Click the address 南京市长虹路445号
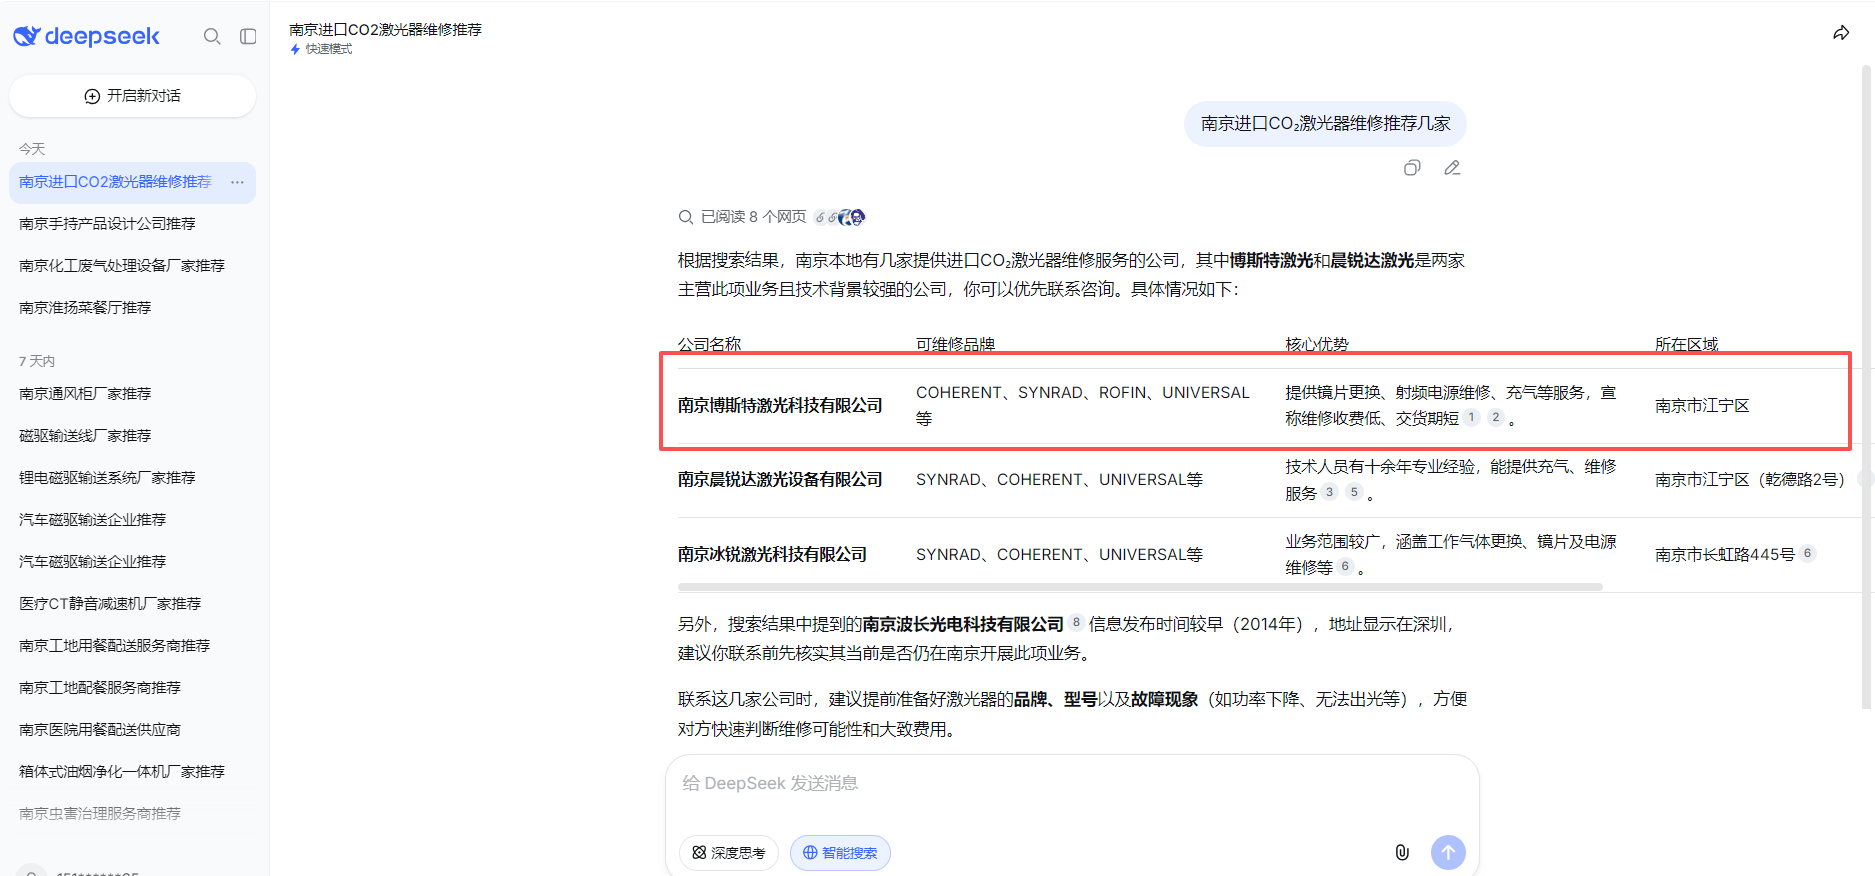 point(1724,554)
